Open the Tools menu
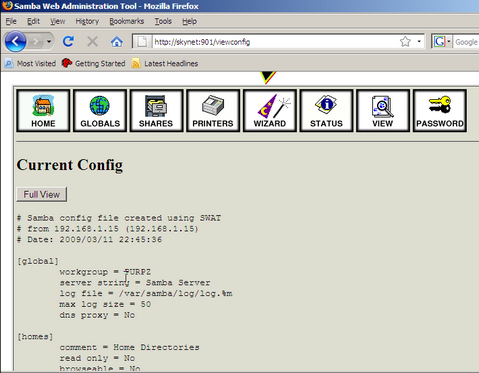The height and width of the screenshot is (373, 479). [x=163, y=21]
